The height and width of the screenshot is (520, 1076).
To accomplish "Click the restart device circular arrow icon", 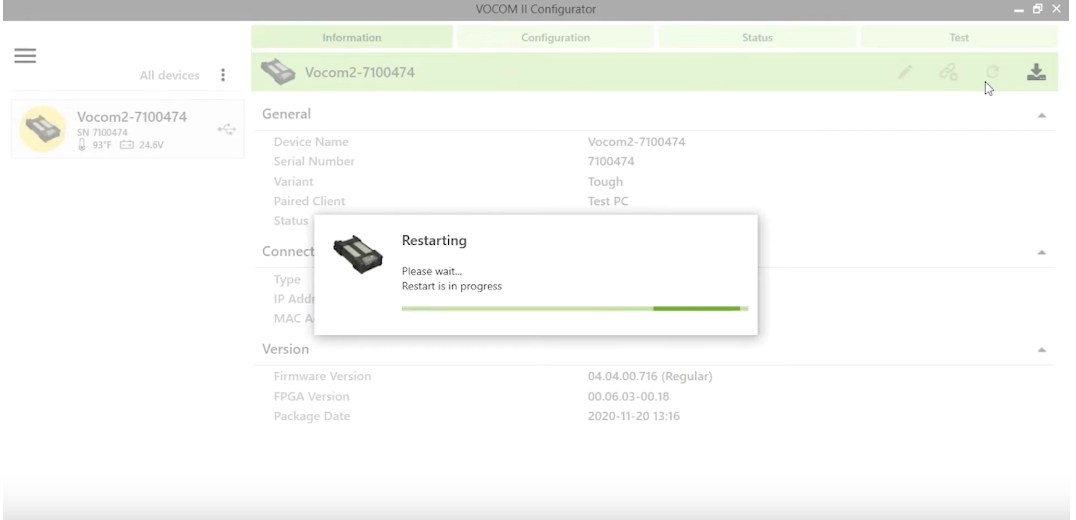I will [992, 71].
